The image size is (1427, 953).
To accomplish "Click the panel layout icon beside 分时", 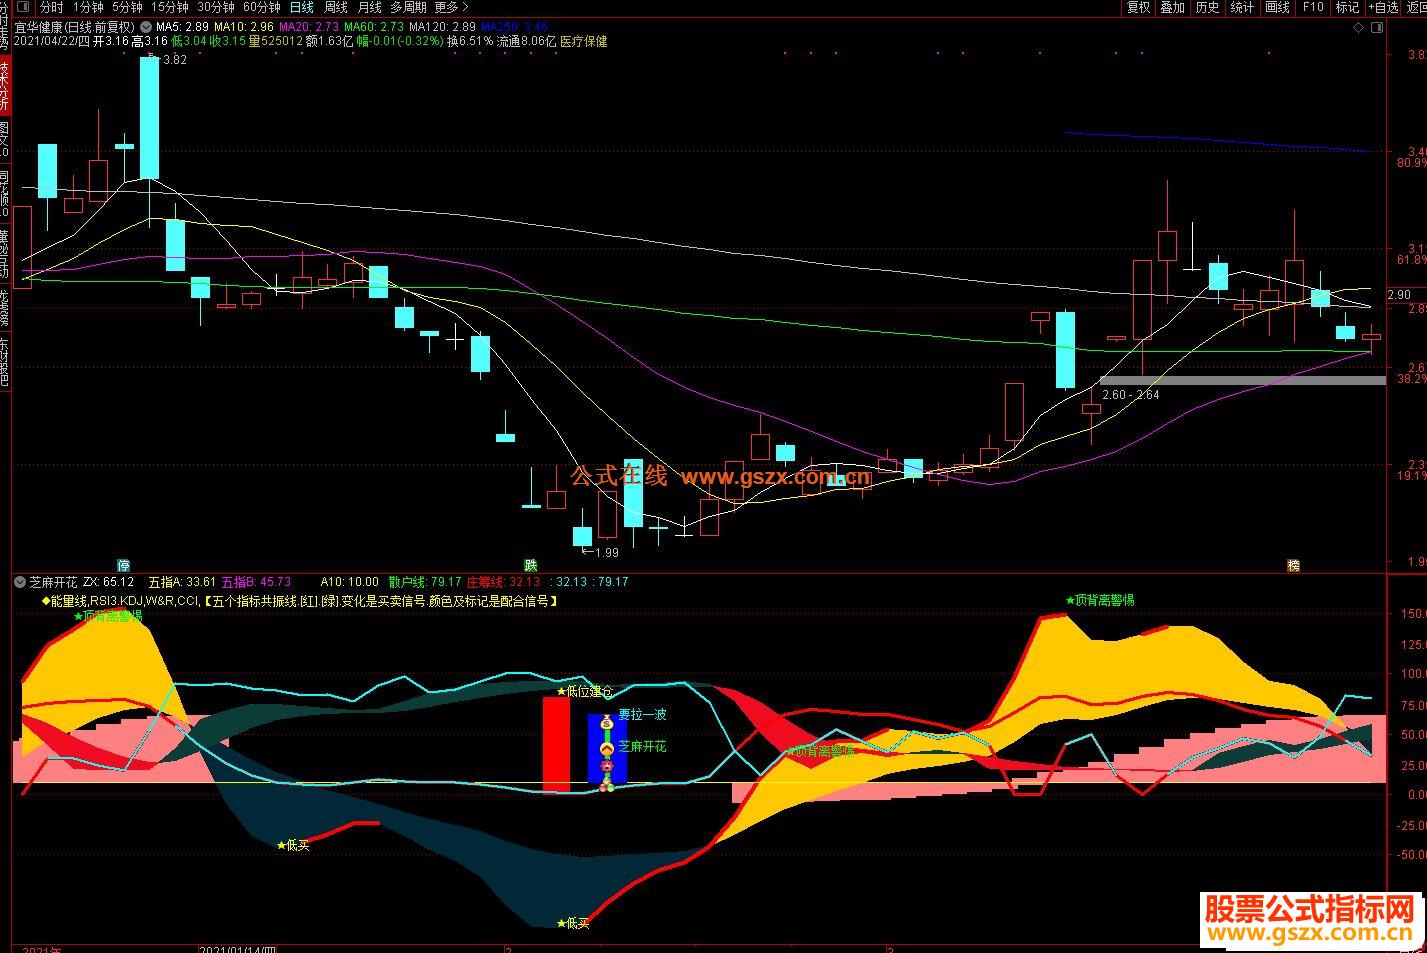I will tap(22, 7).
